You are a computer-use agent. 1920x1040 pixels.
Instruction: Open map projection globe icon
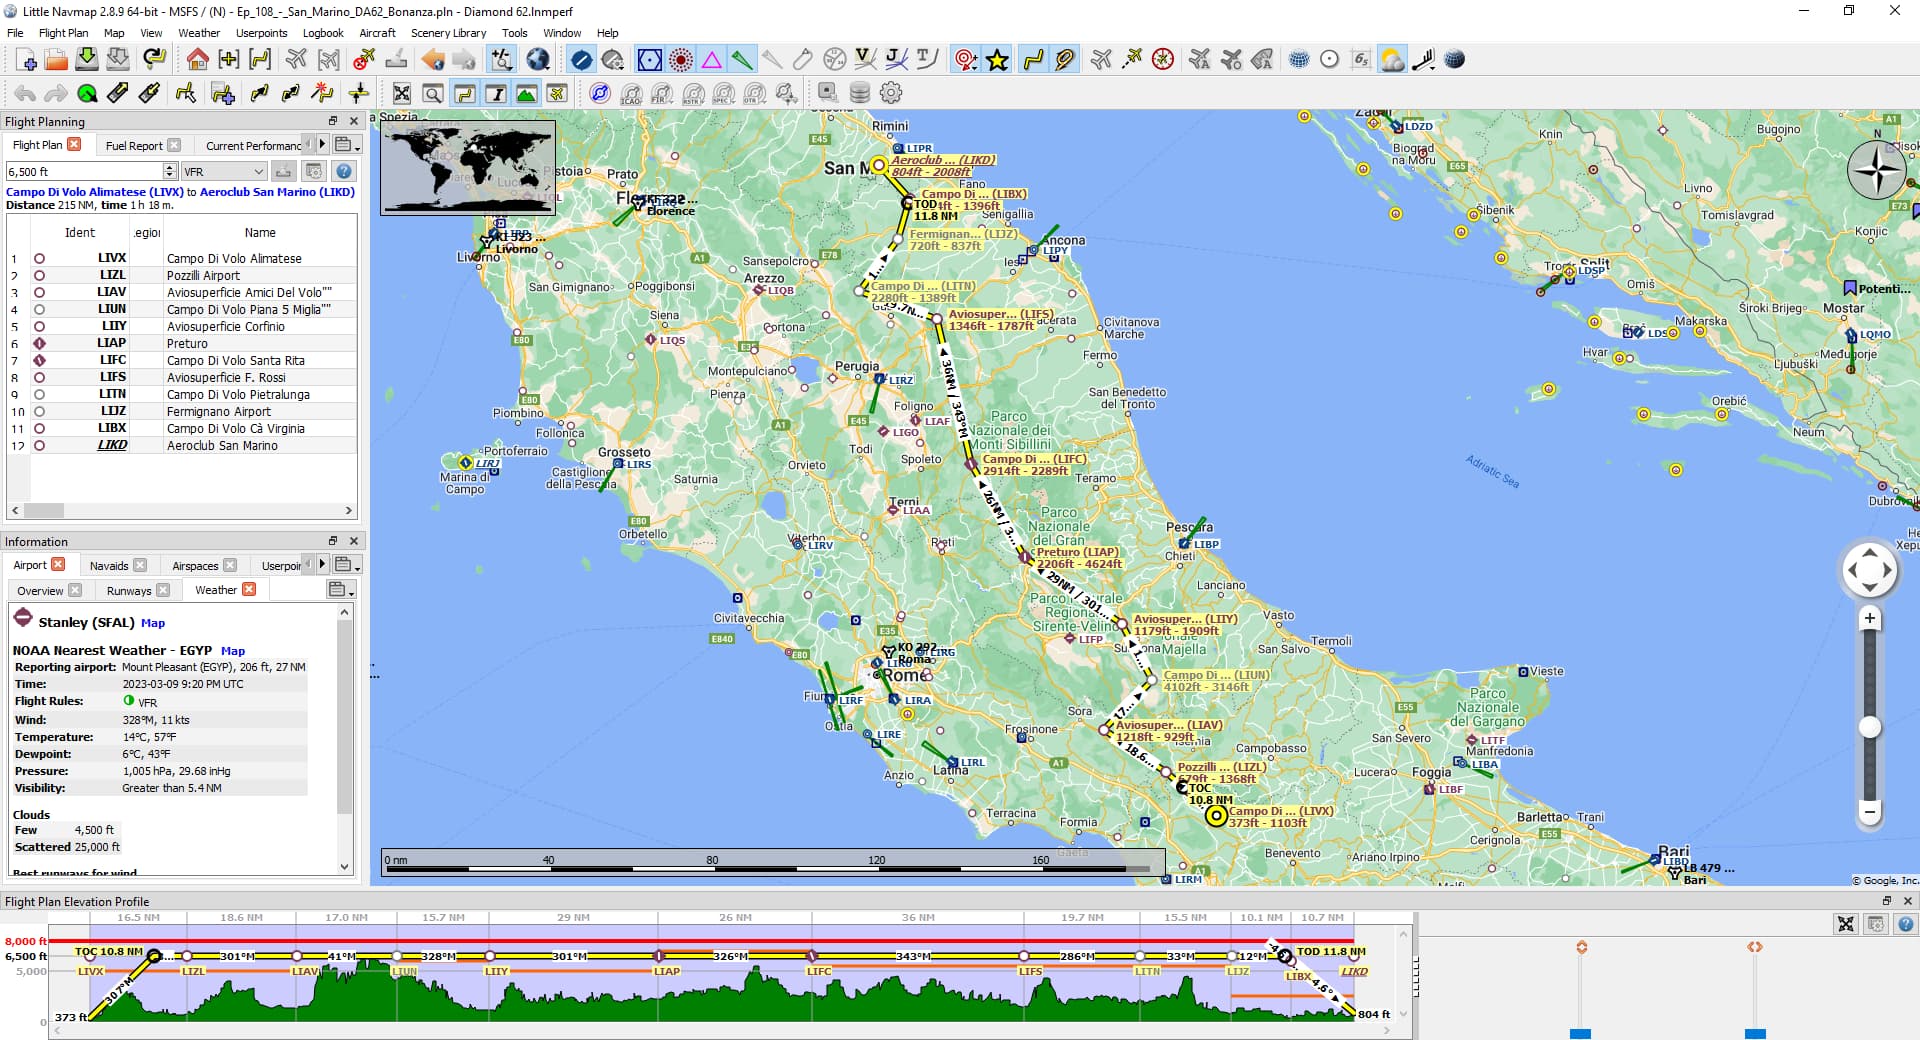[538, 60]
